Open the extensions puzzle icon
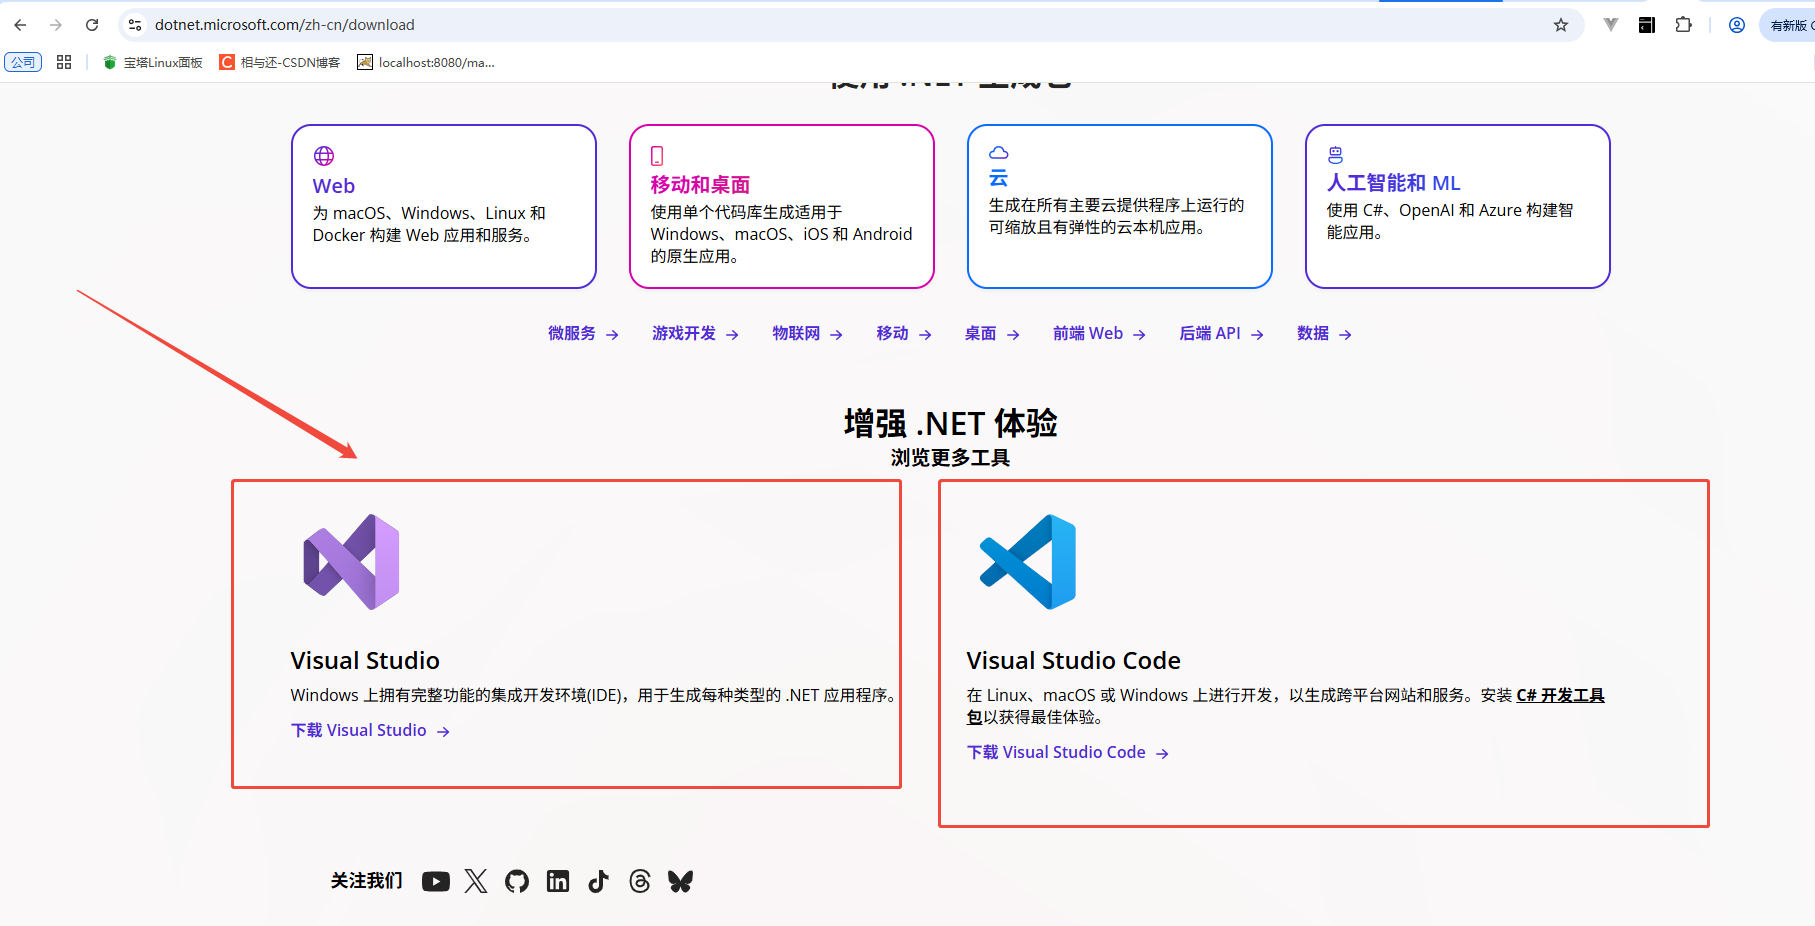 [x=1684, y=25]
